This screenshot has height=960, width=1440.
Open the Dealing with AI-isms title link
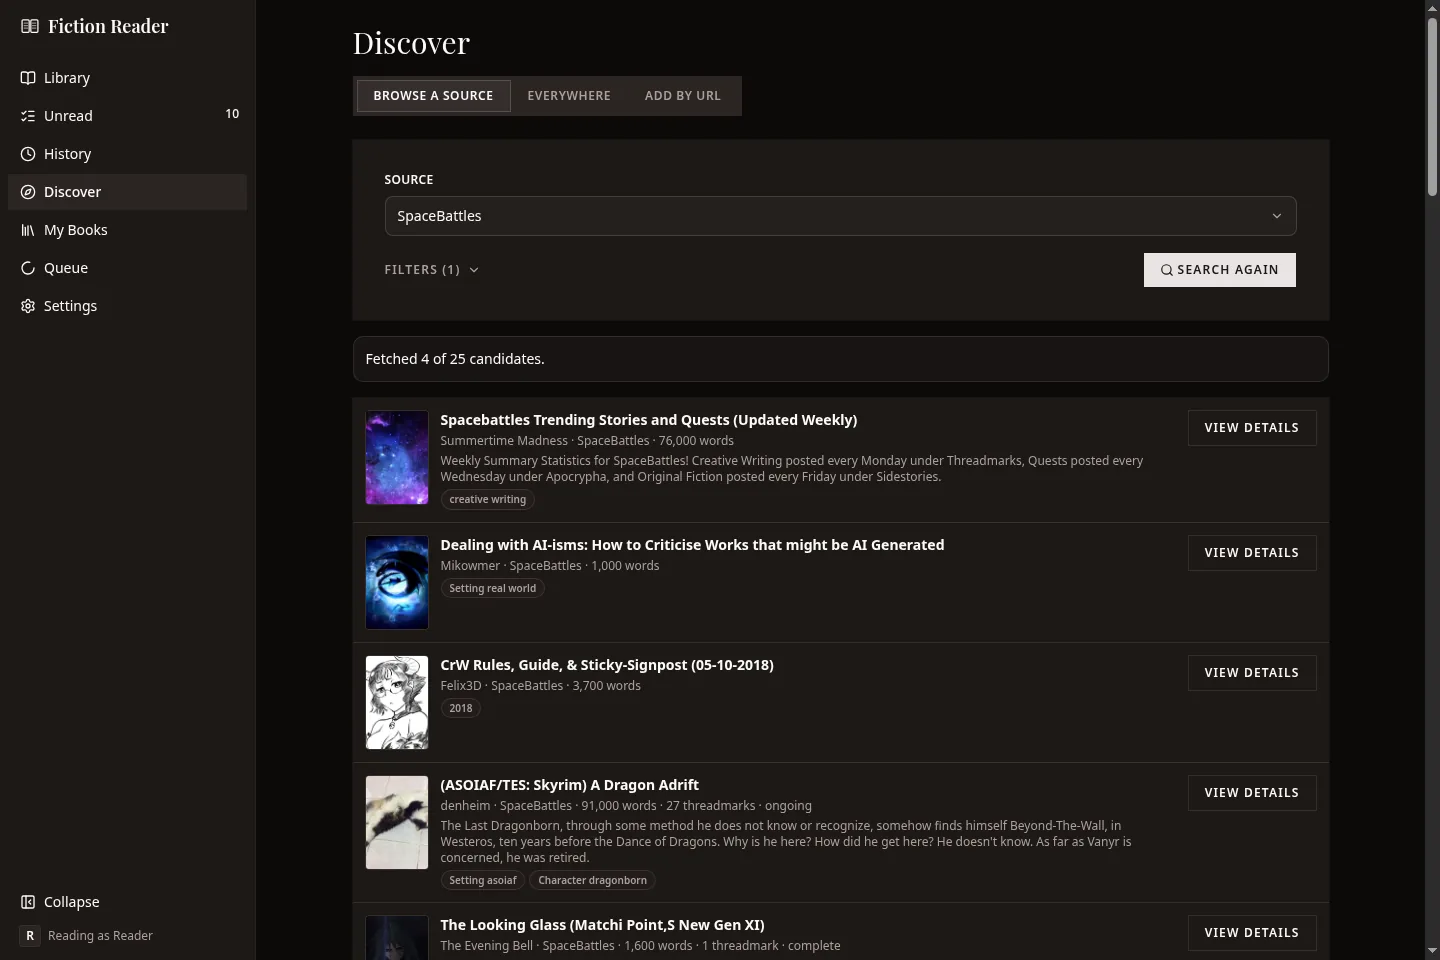(692, 545)
